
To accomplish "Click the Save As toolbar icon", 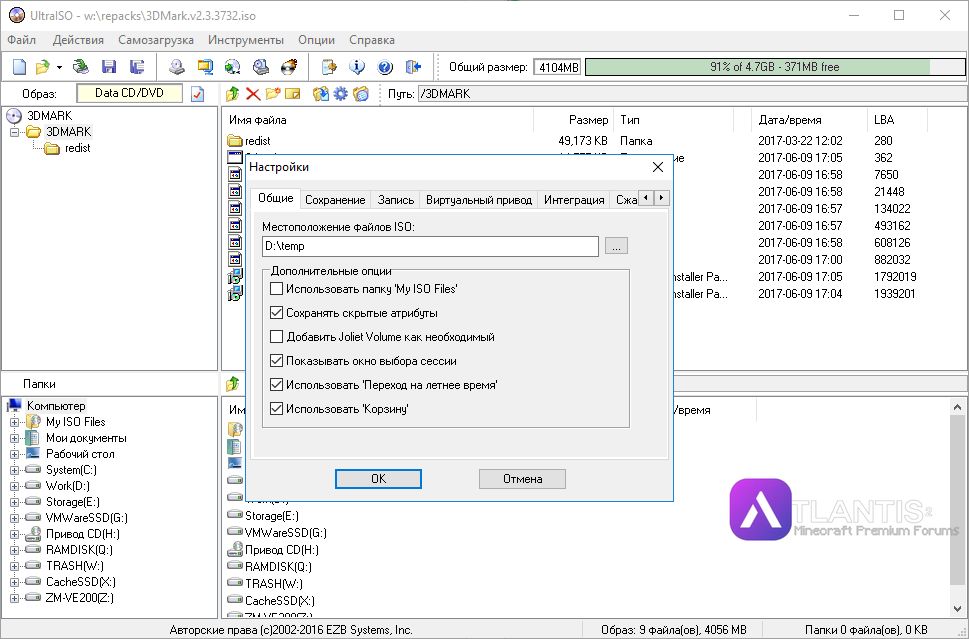I will tap(137, 67).
